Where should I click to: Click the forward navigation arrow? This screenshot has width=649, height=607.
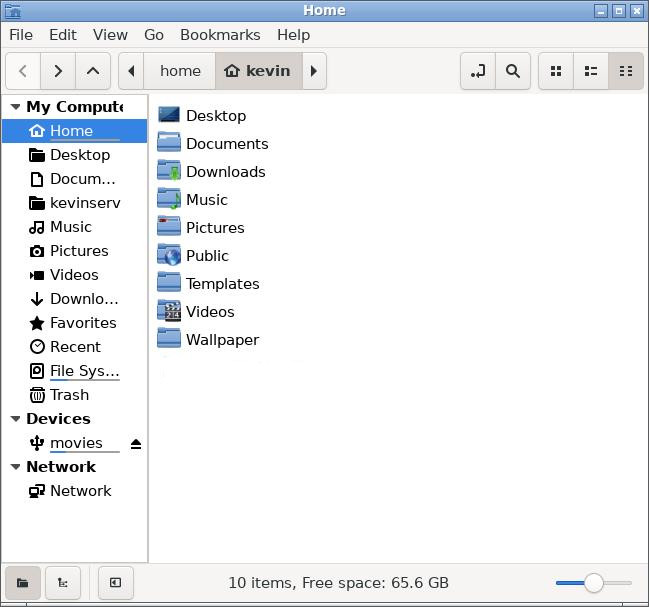tap(58, 71)
